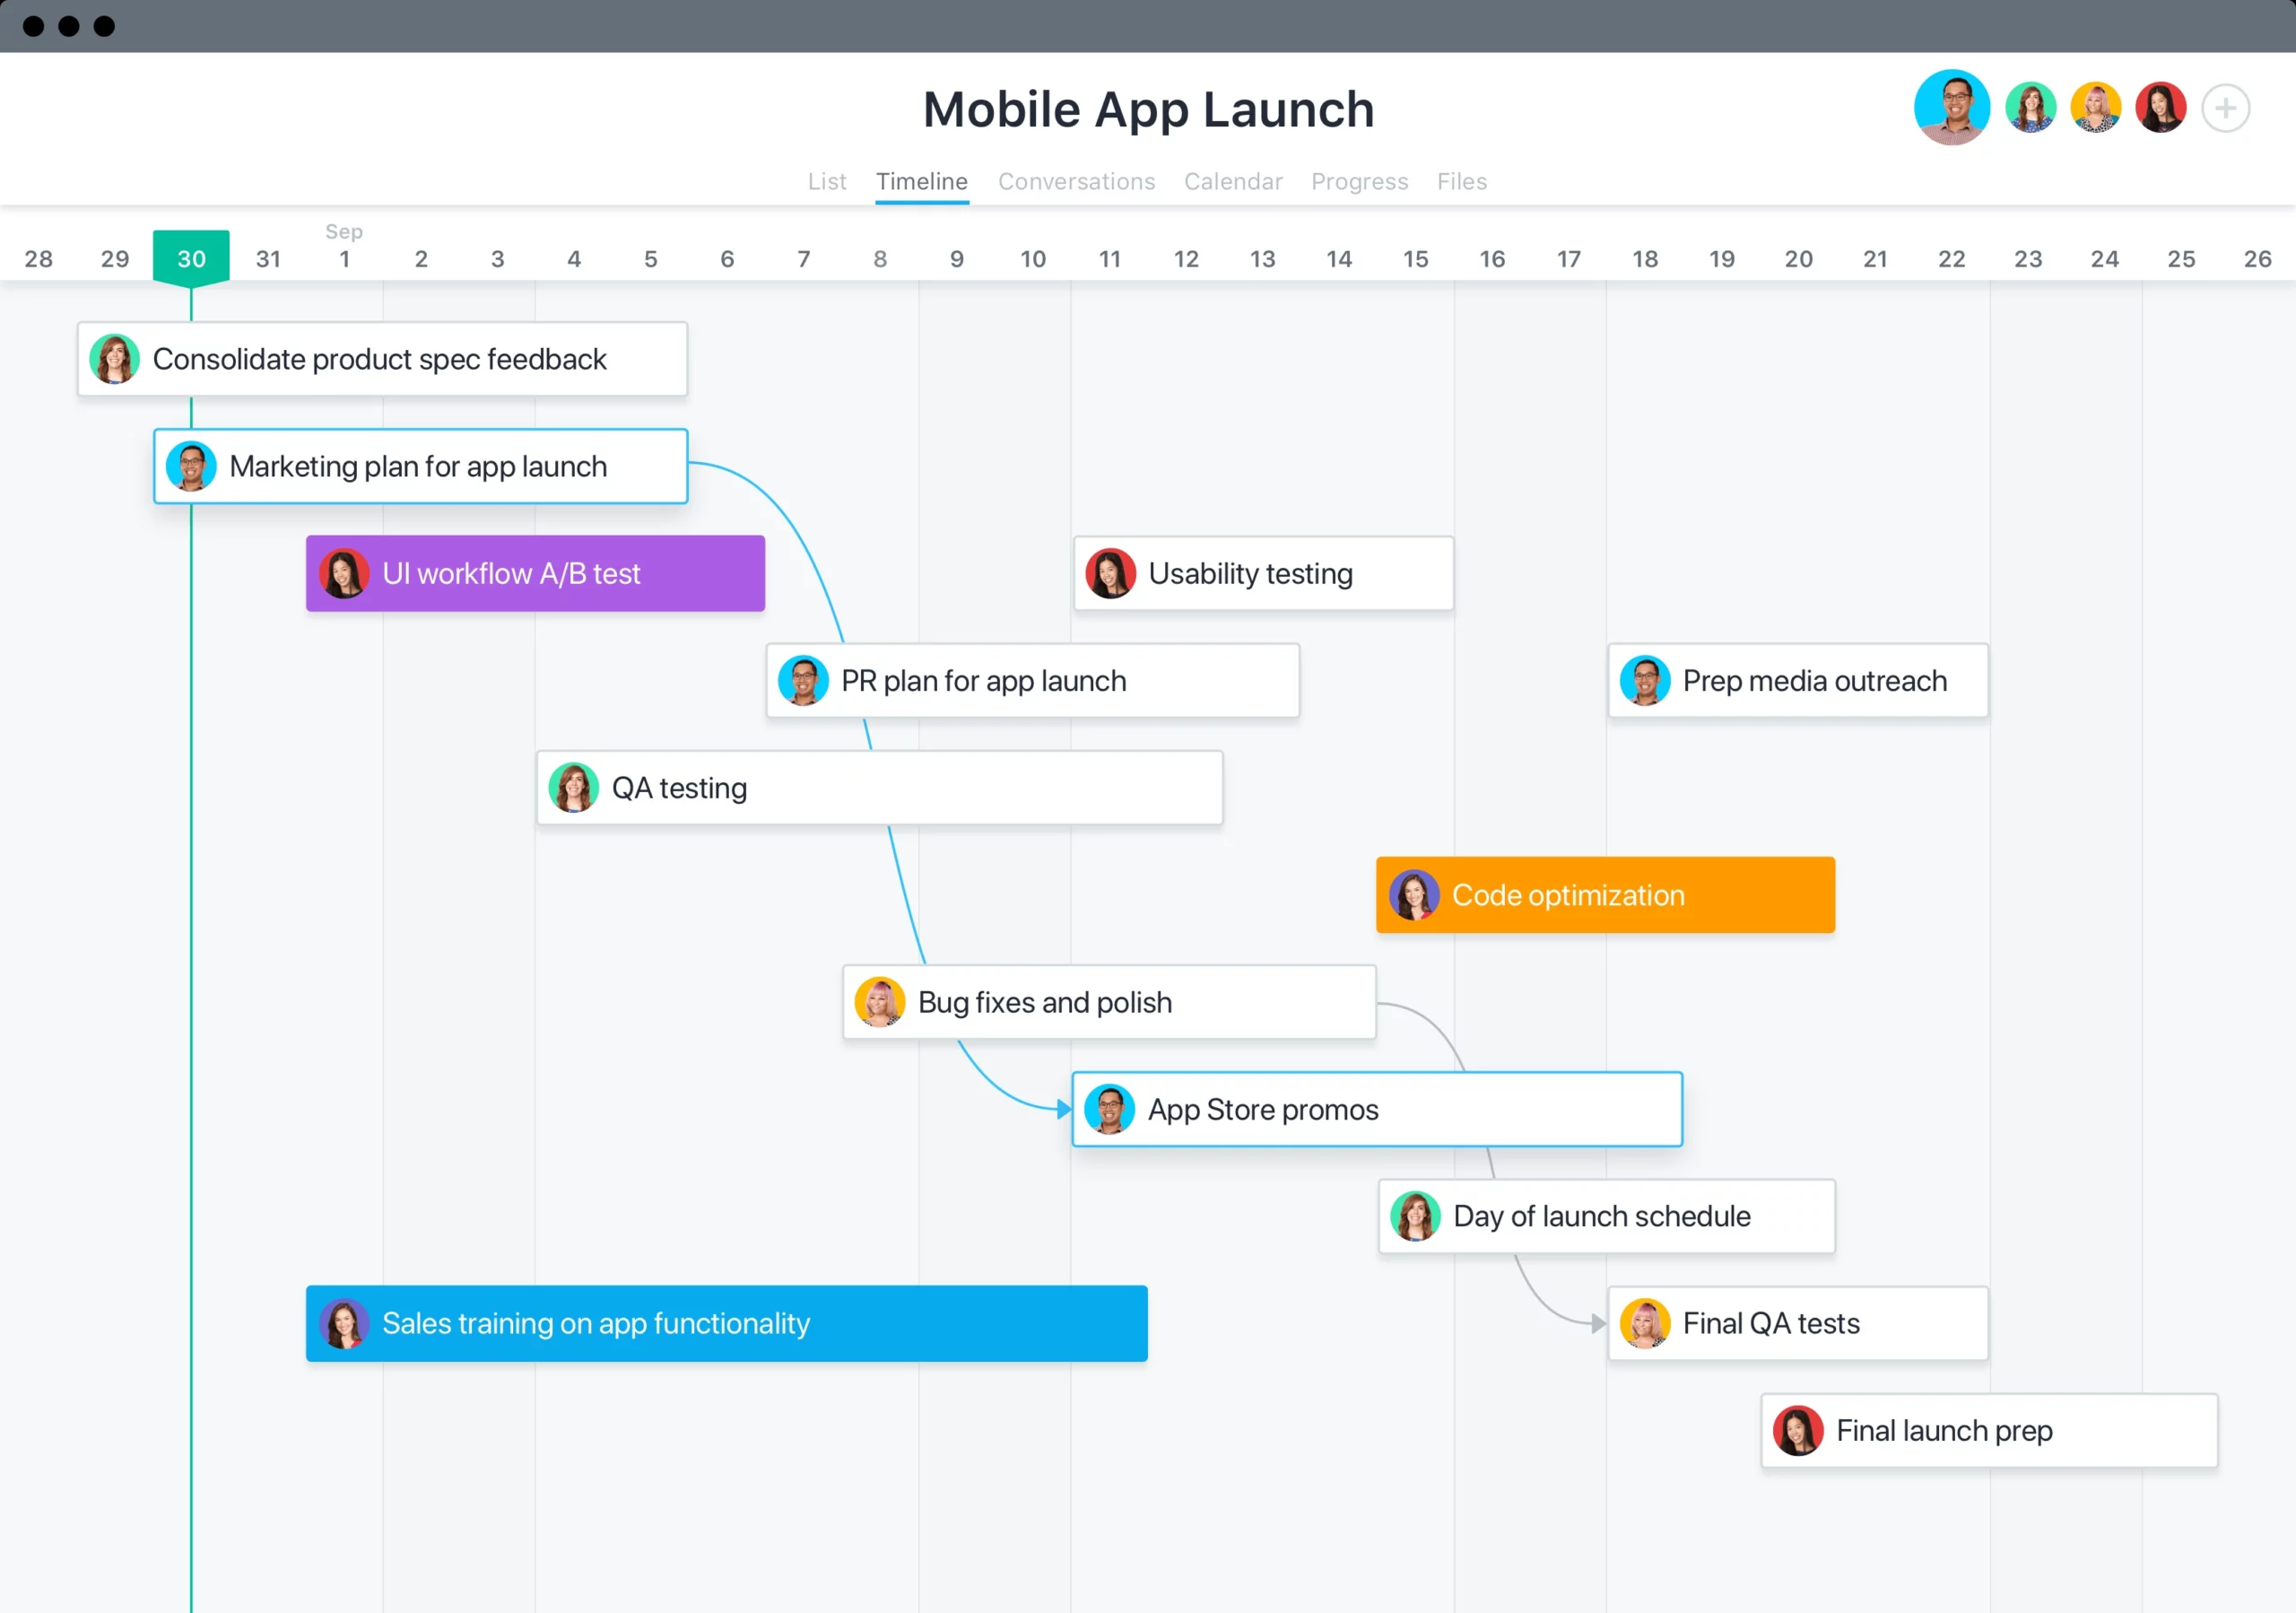The width and height of the screenshot is (2296, 1613).
Task: Click the Timeline tab label
Action: 919,181
